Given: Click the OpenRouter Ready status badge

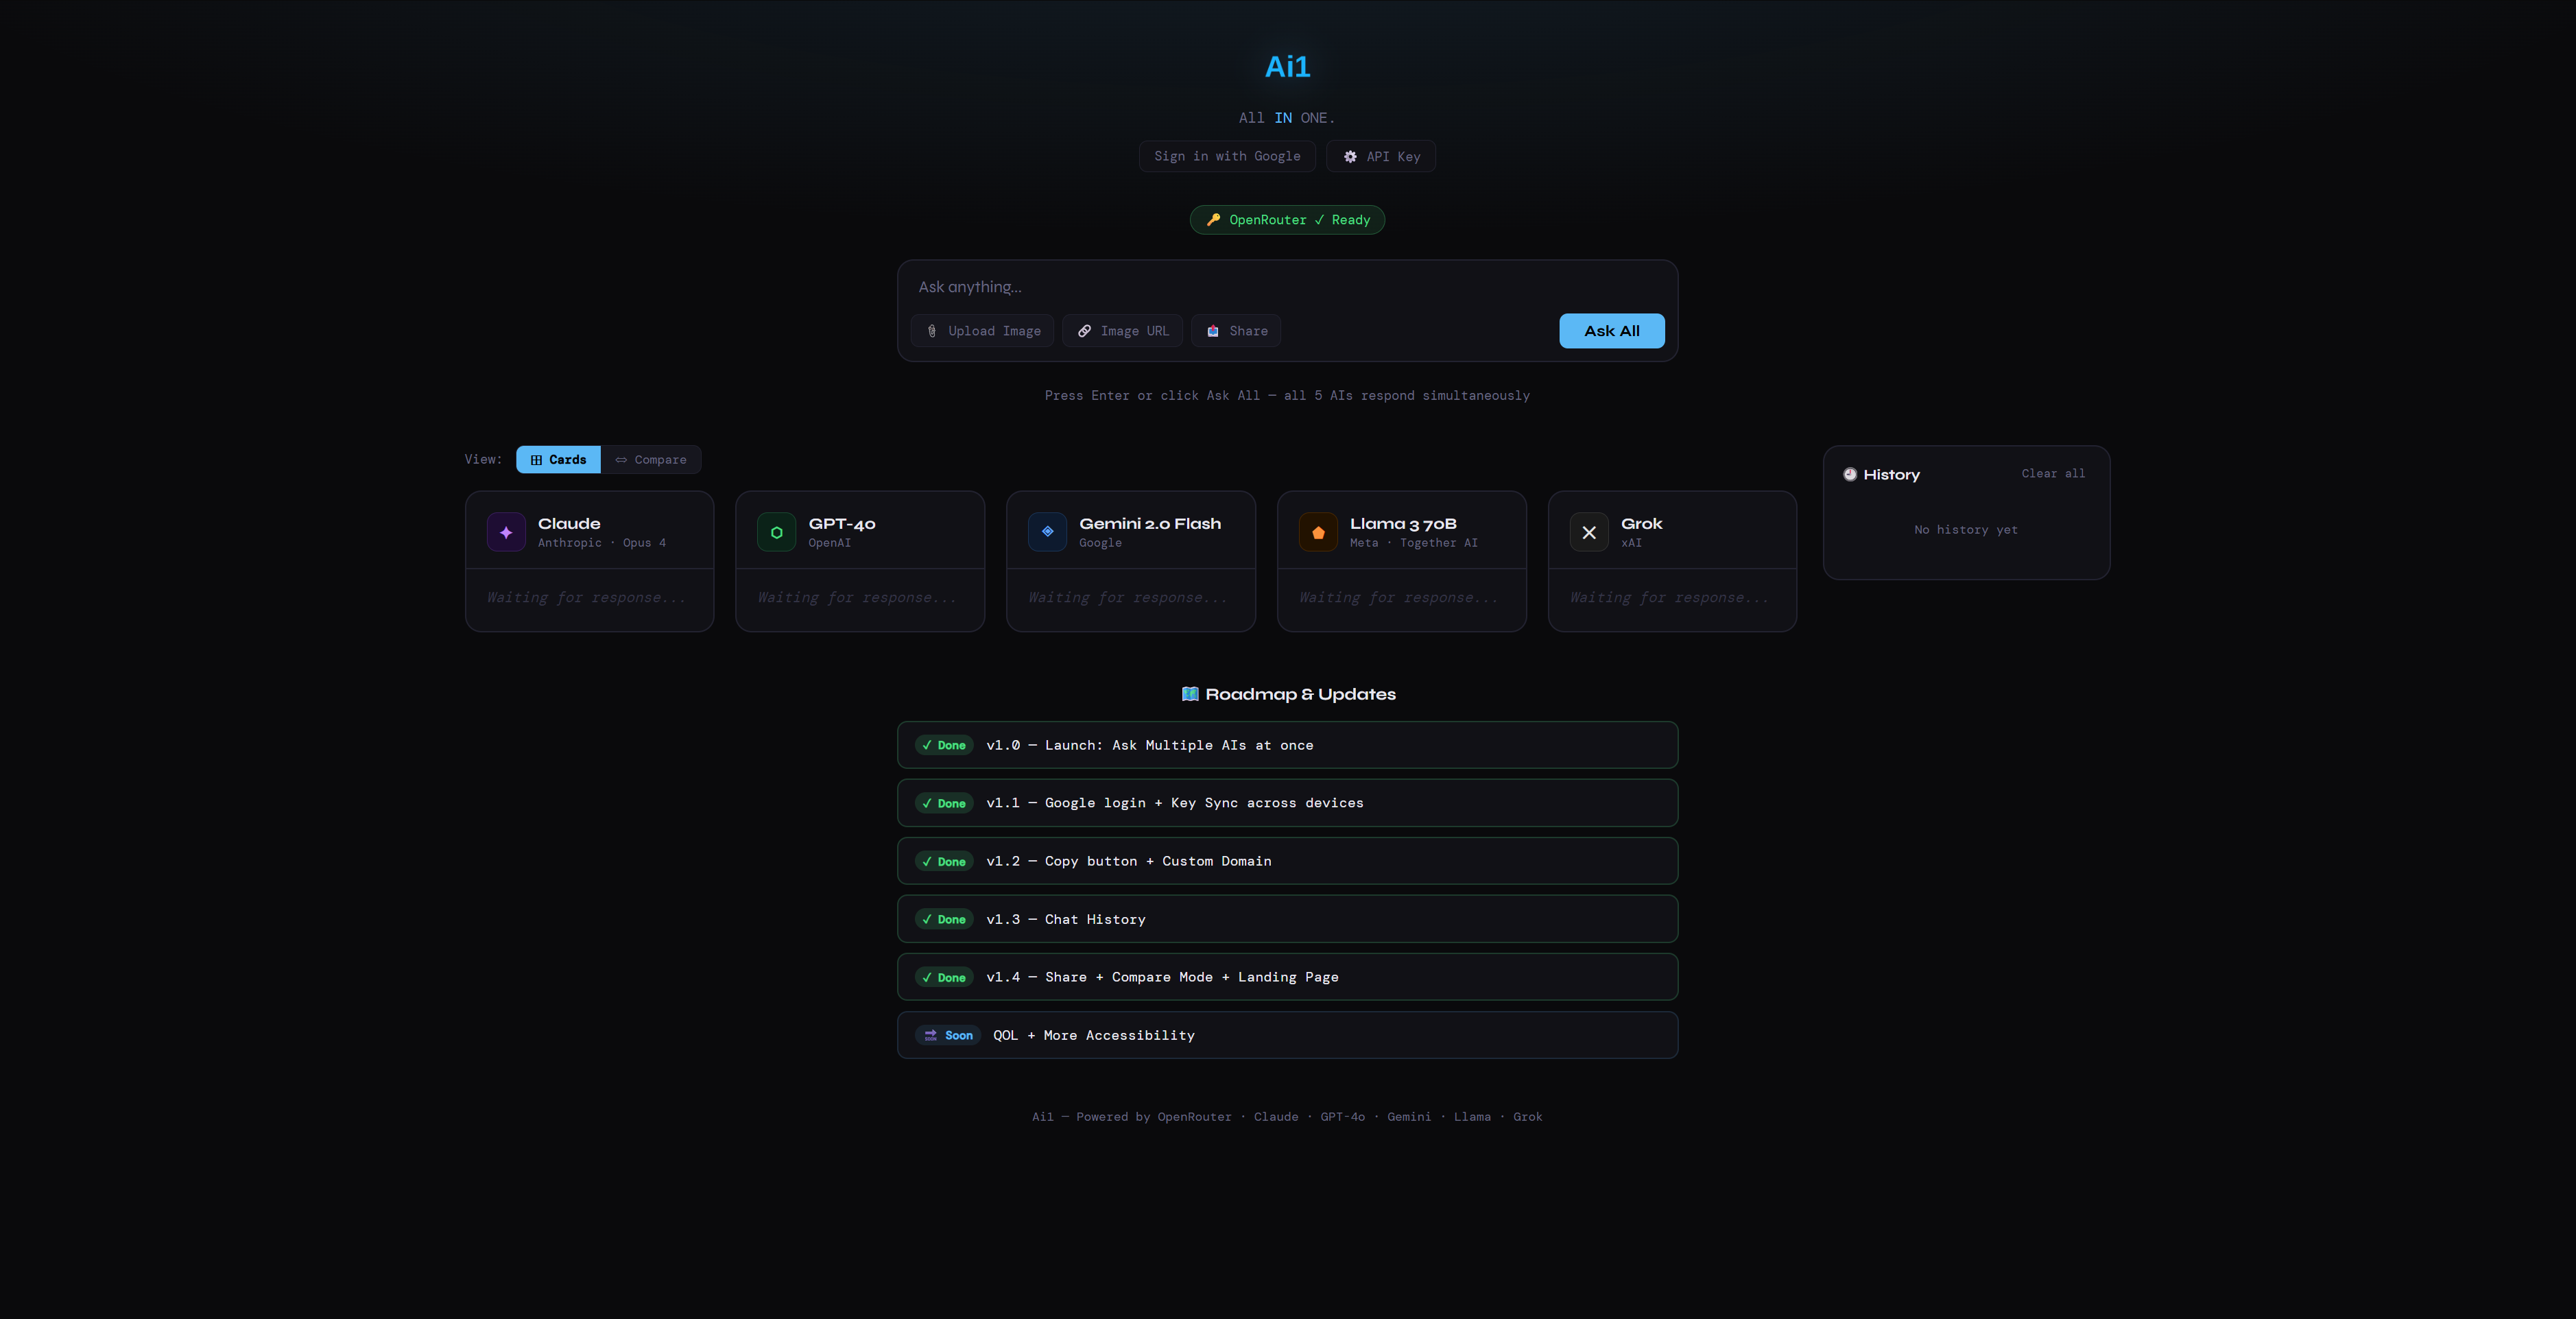Looking at the screenshot, I should 1287,220.
